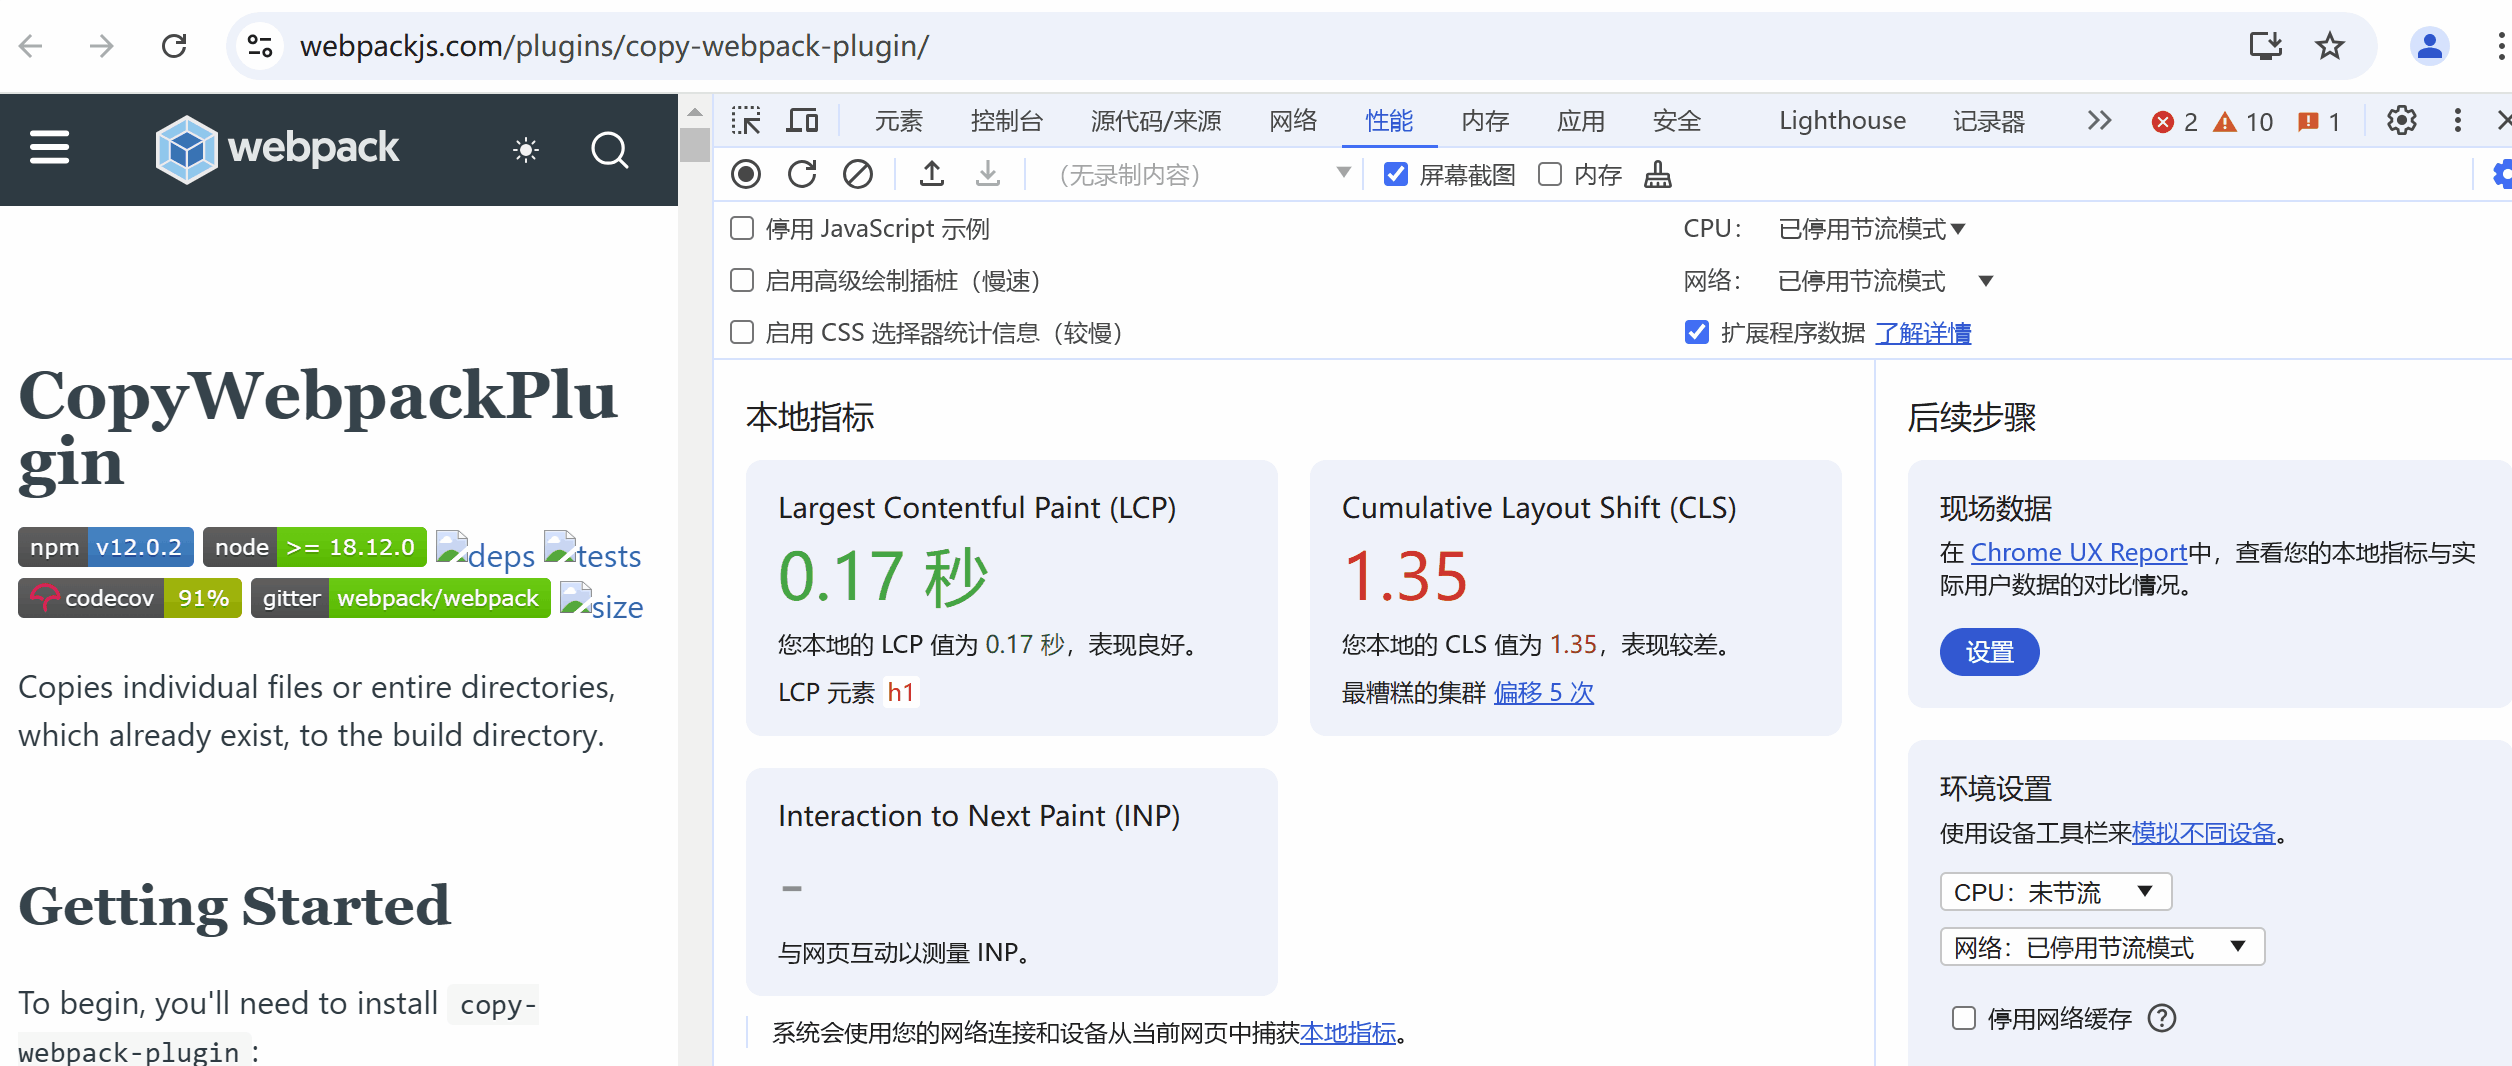Screen dimensions: 2512x1066
Task: Switch to the 安全 tab
Action: (x=1677, y=121)
